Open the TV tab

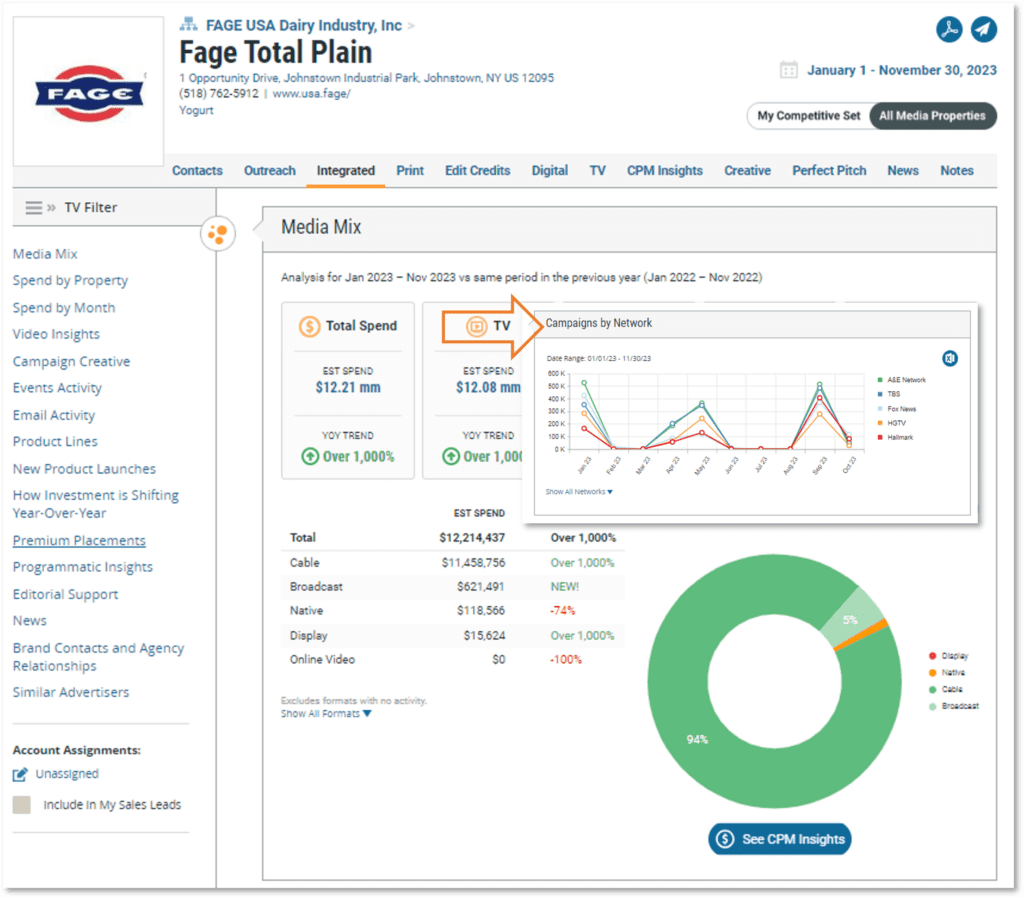click(598, 170)
